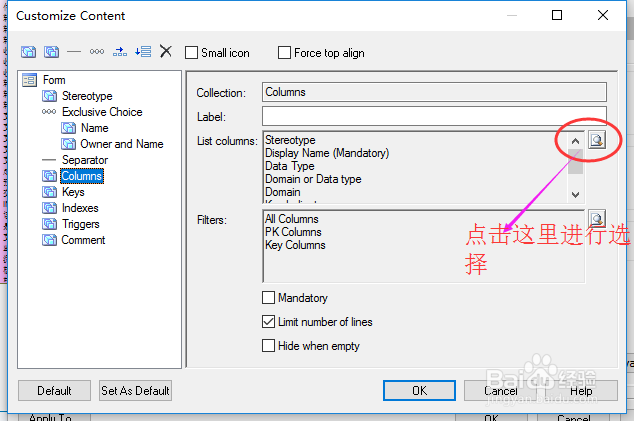The width and height of the screenshot is (634, 421).
Task: Click the Default button
Action: click(55, 391)
